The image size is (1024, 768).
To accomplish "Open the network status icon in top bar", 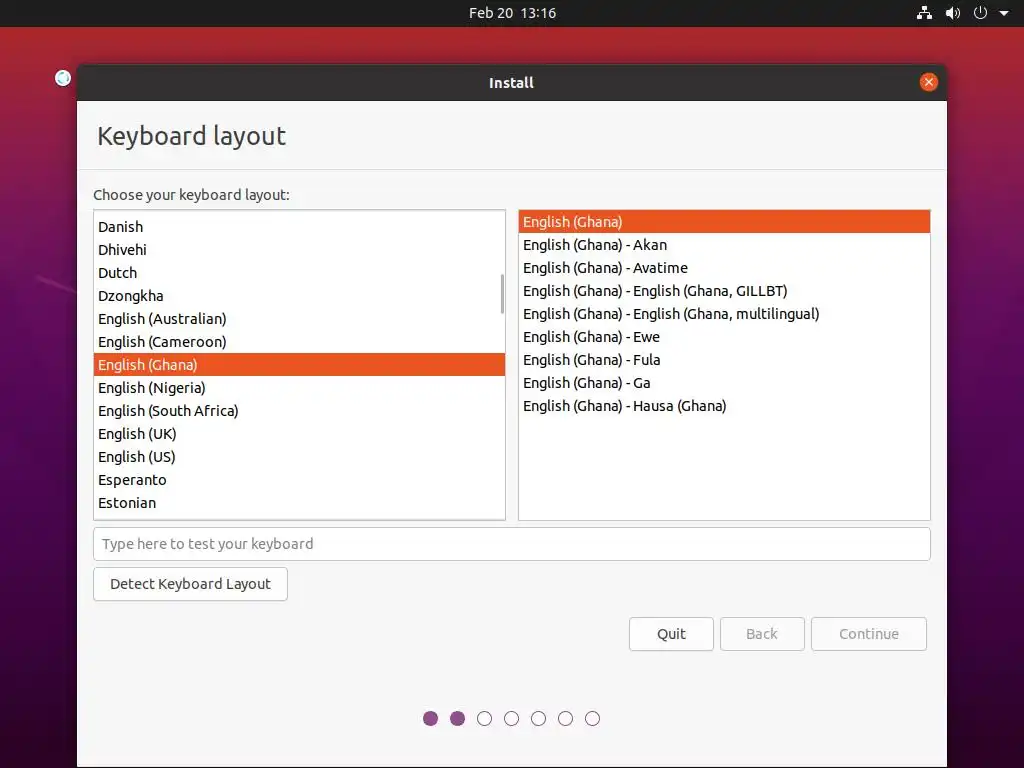I will pos(924,13).
